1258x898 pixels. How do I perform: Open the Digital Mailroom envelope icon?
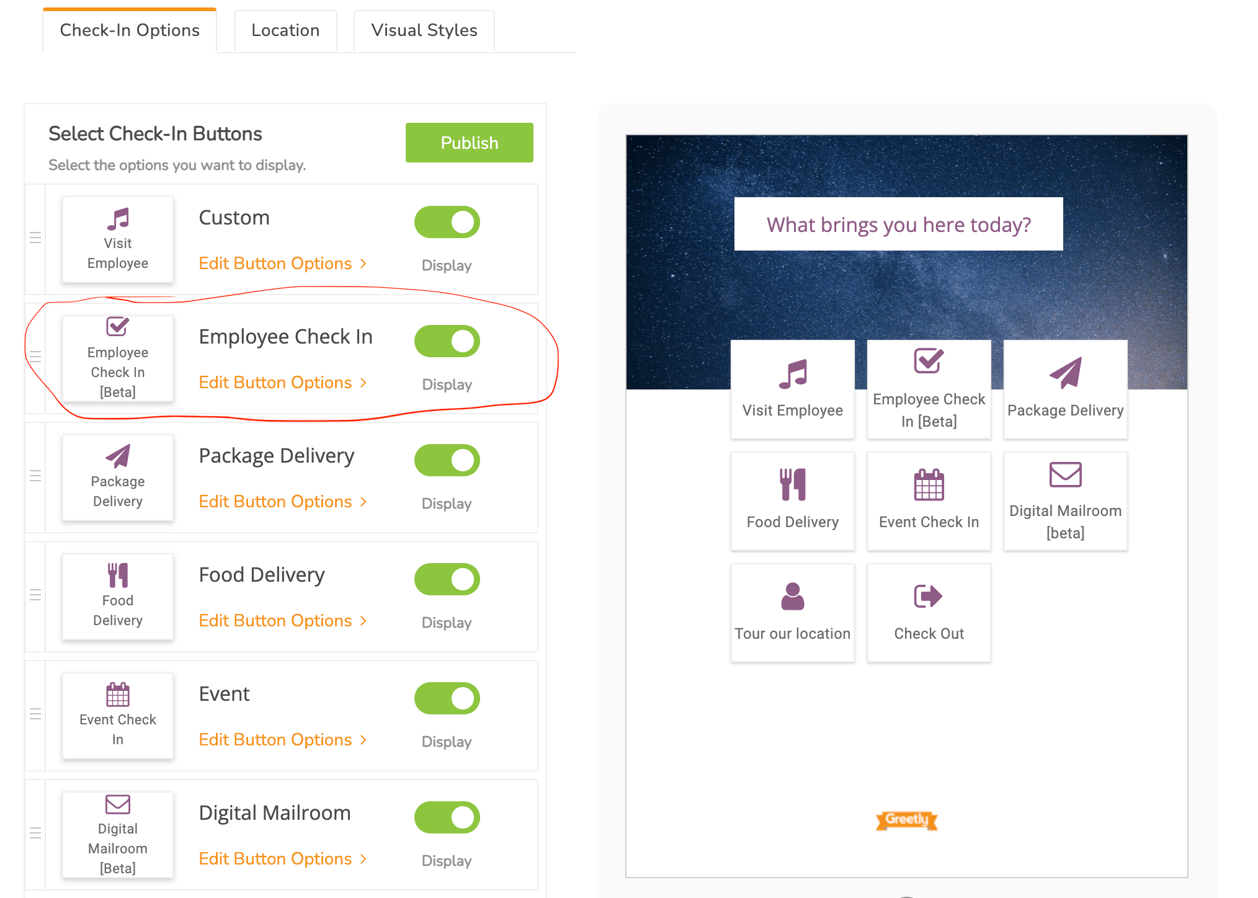coord(1065,478)
